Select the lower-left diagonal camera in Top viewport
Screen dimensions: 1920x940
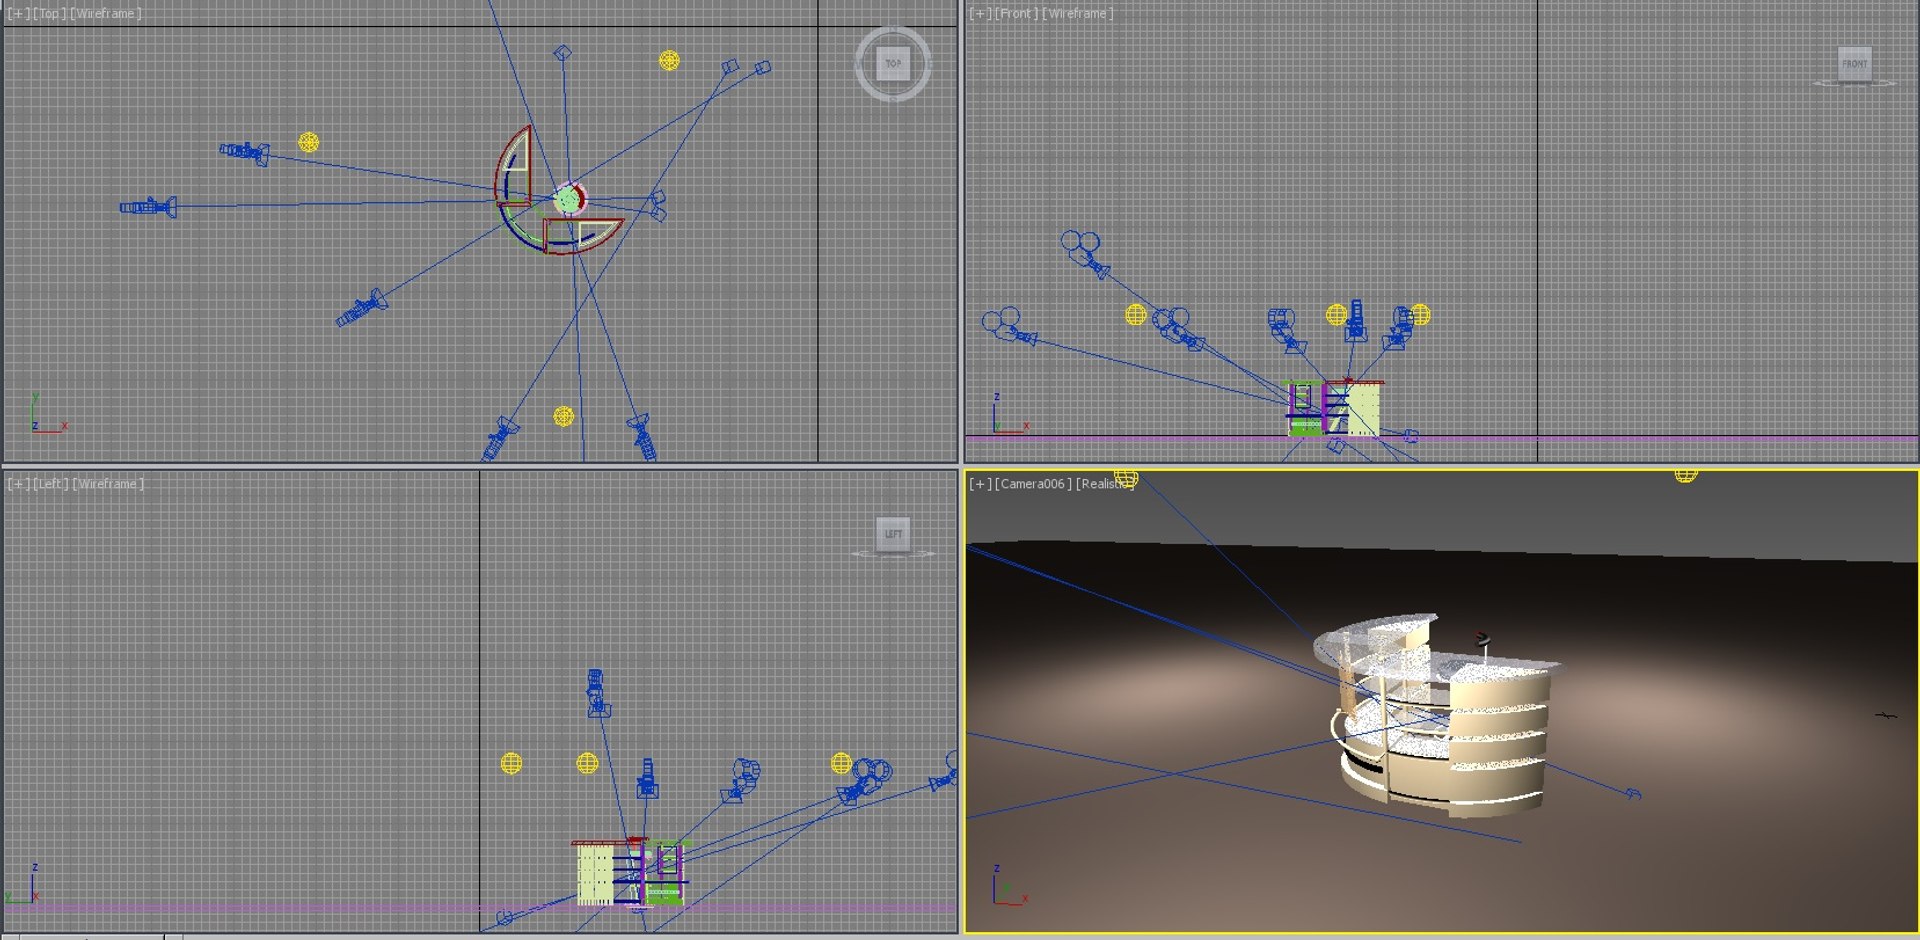tap(361, 307)
